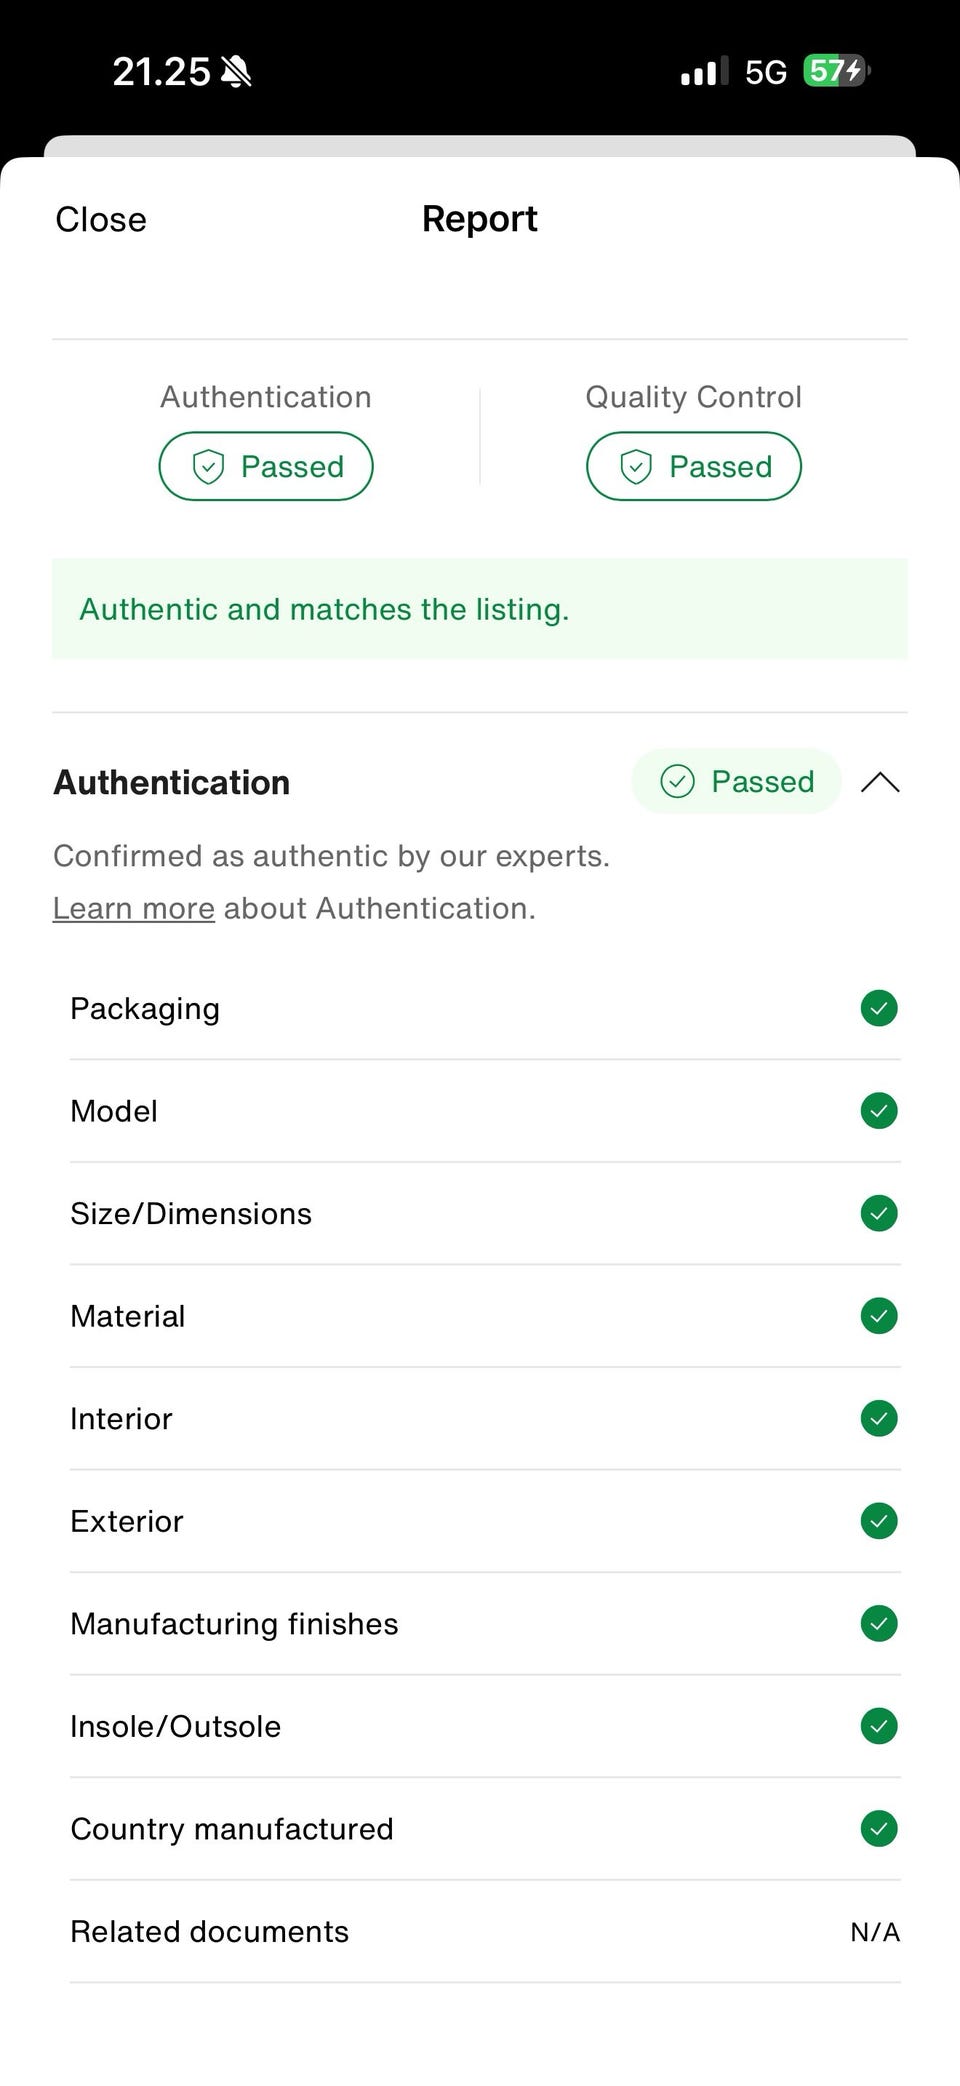Tap the battery indicator in status bar
The height and width of the screenshot is (2086, 960).
(x=836, y=71)
